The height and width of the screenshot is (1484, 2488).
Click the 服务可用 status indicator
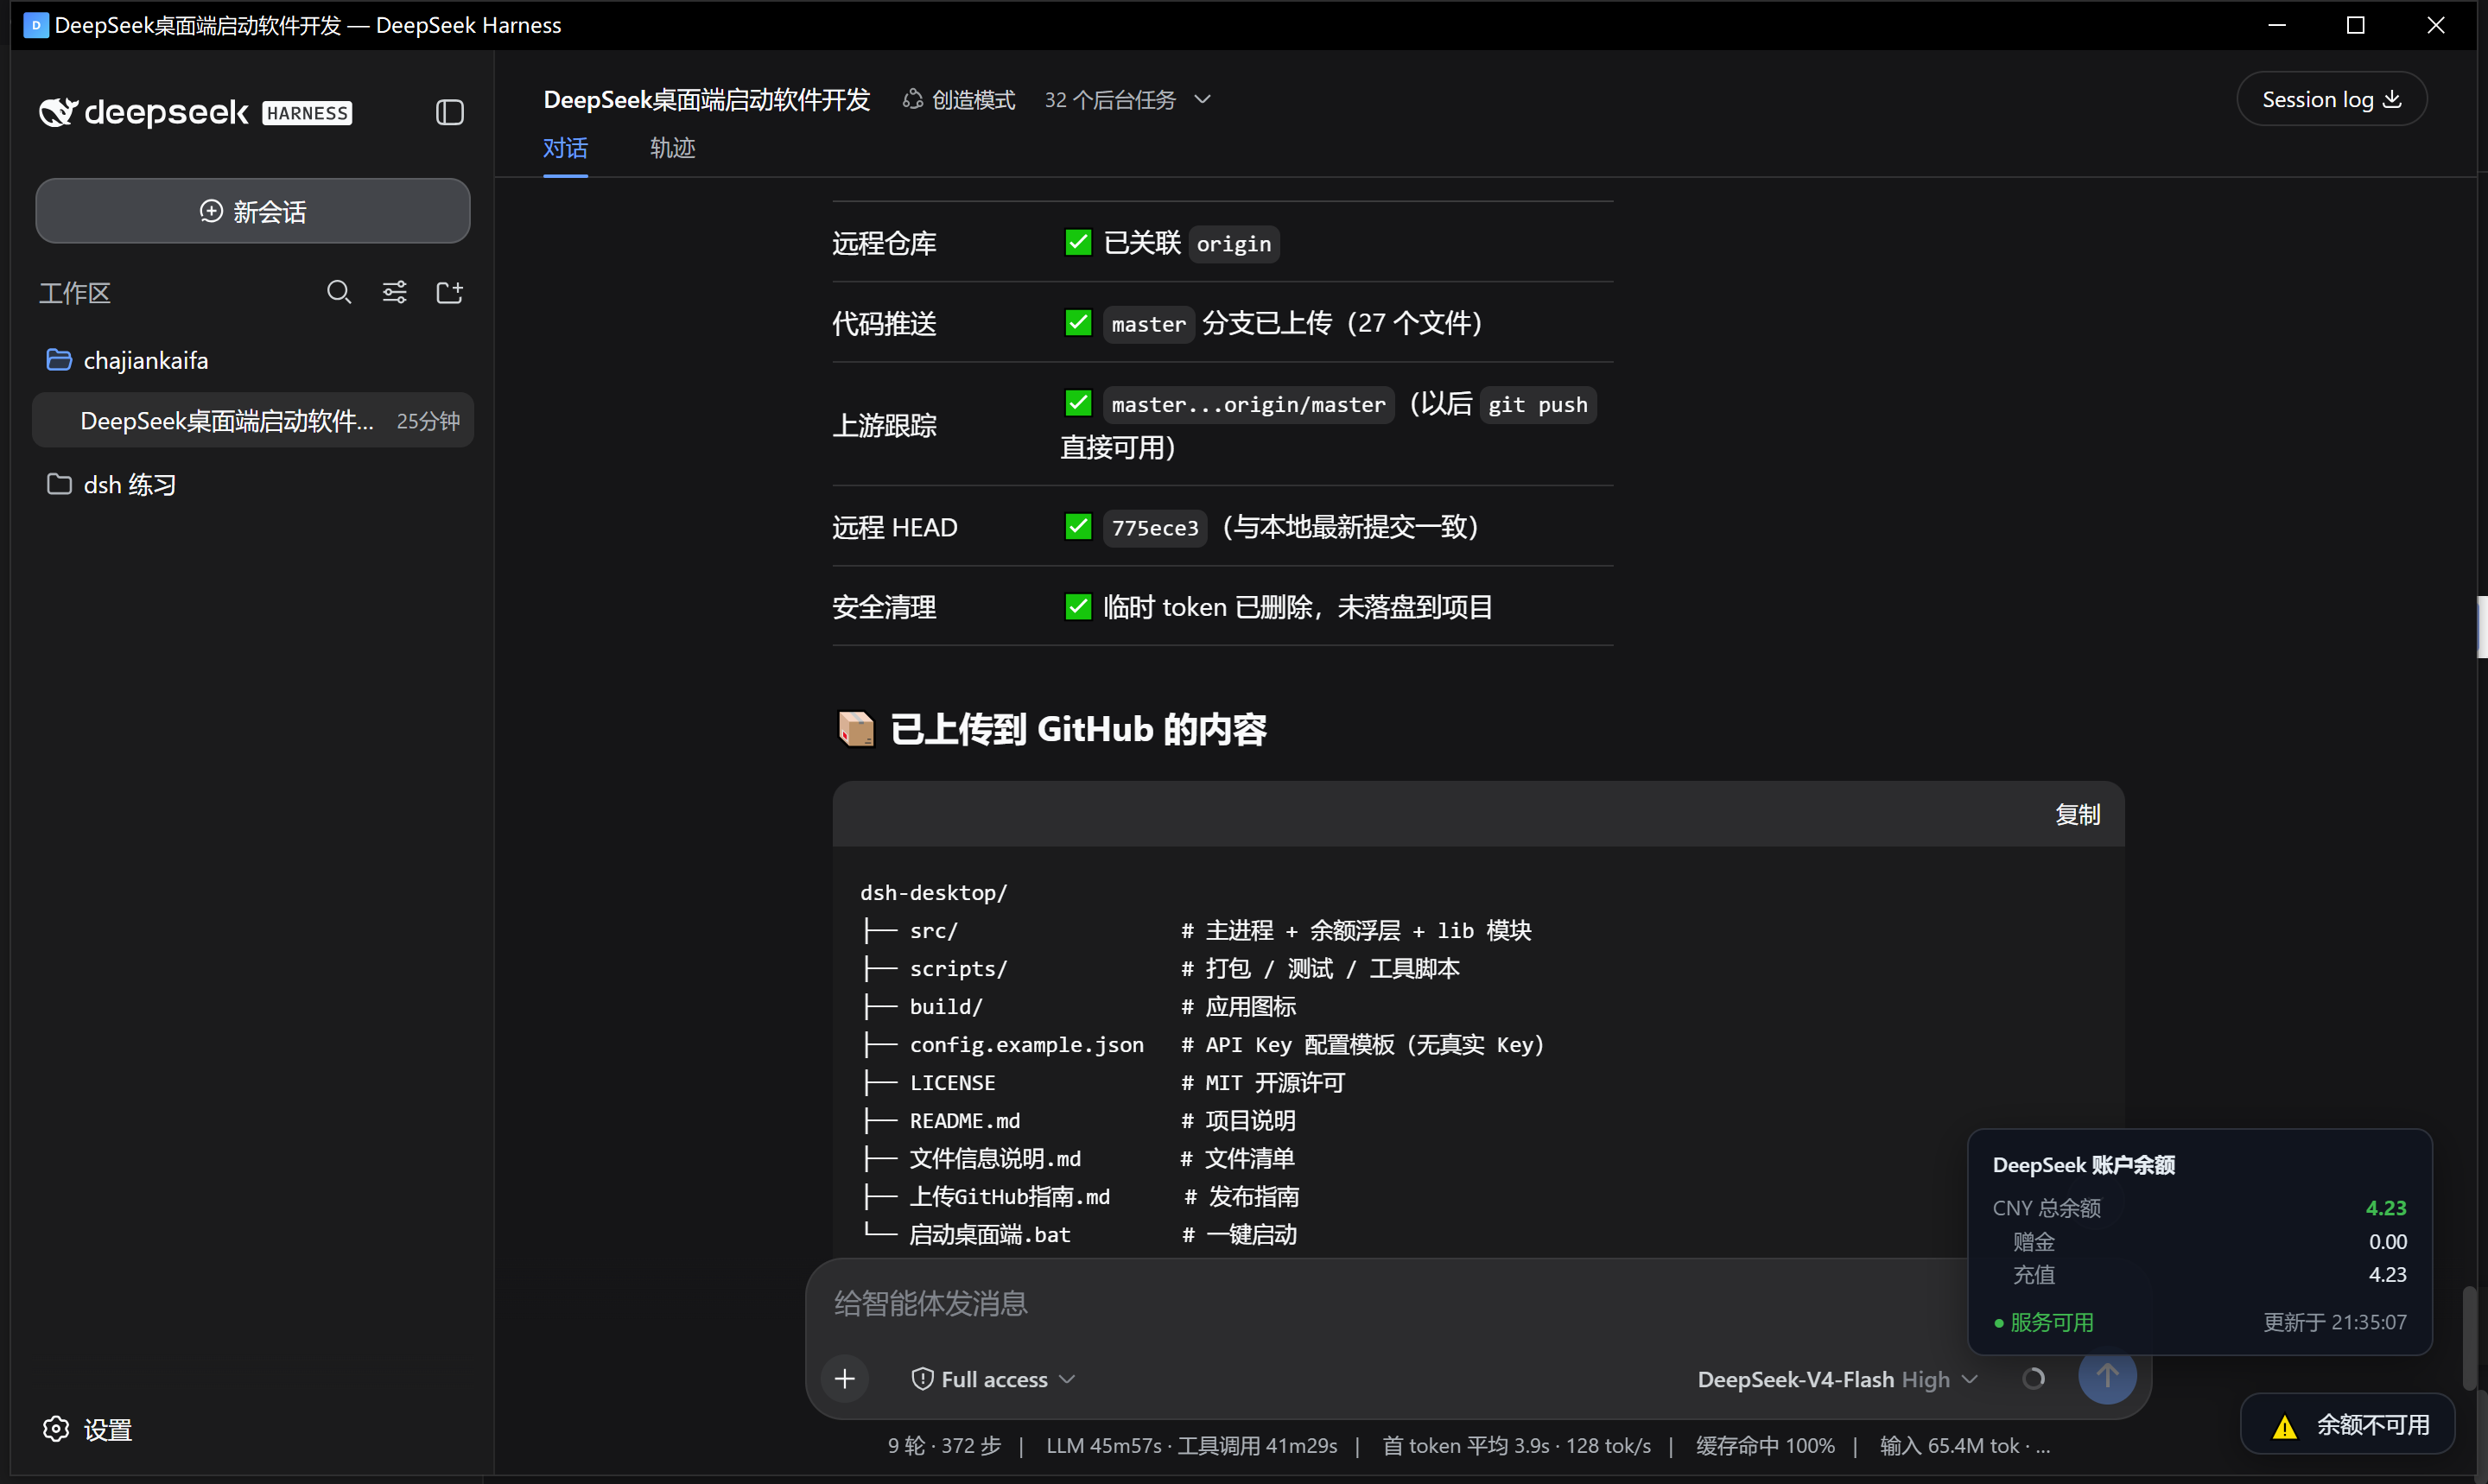(x=2043, y=1322)
